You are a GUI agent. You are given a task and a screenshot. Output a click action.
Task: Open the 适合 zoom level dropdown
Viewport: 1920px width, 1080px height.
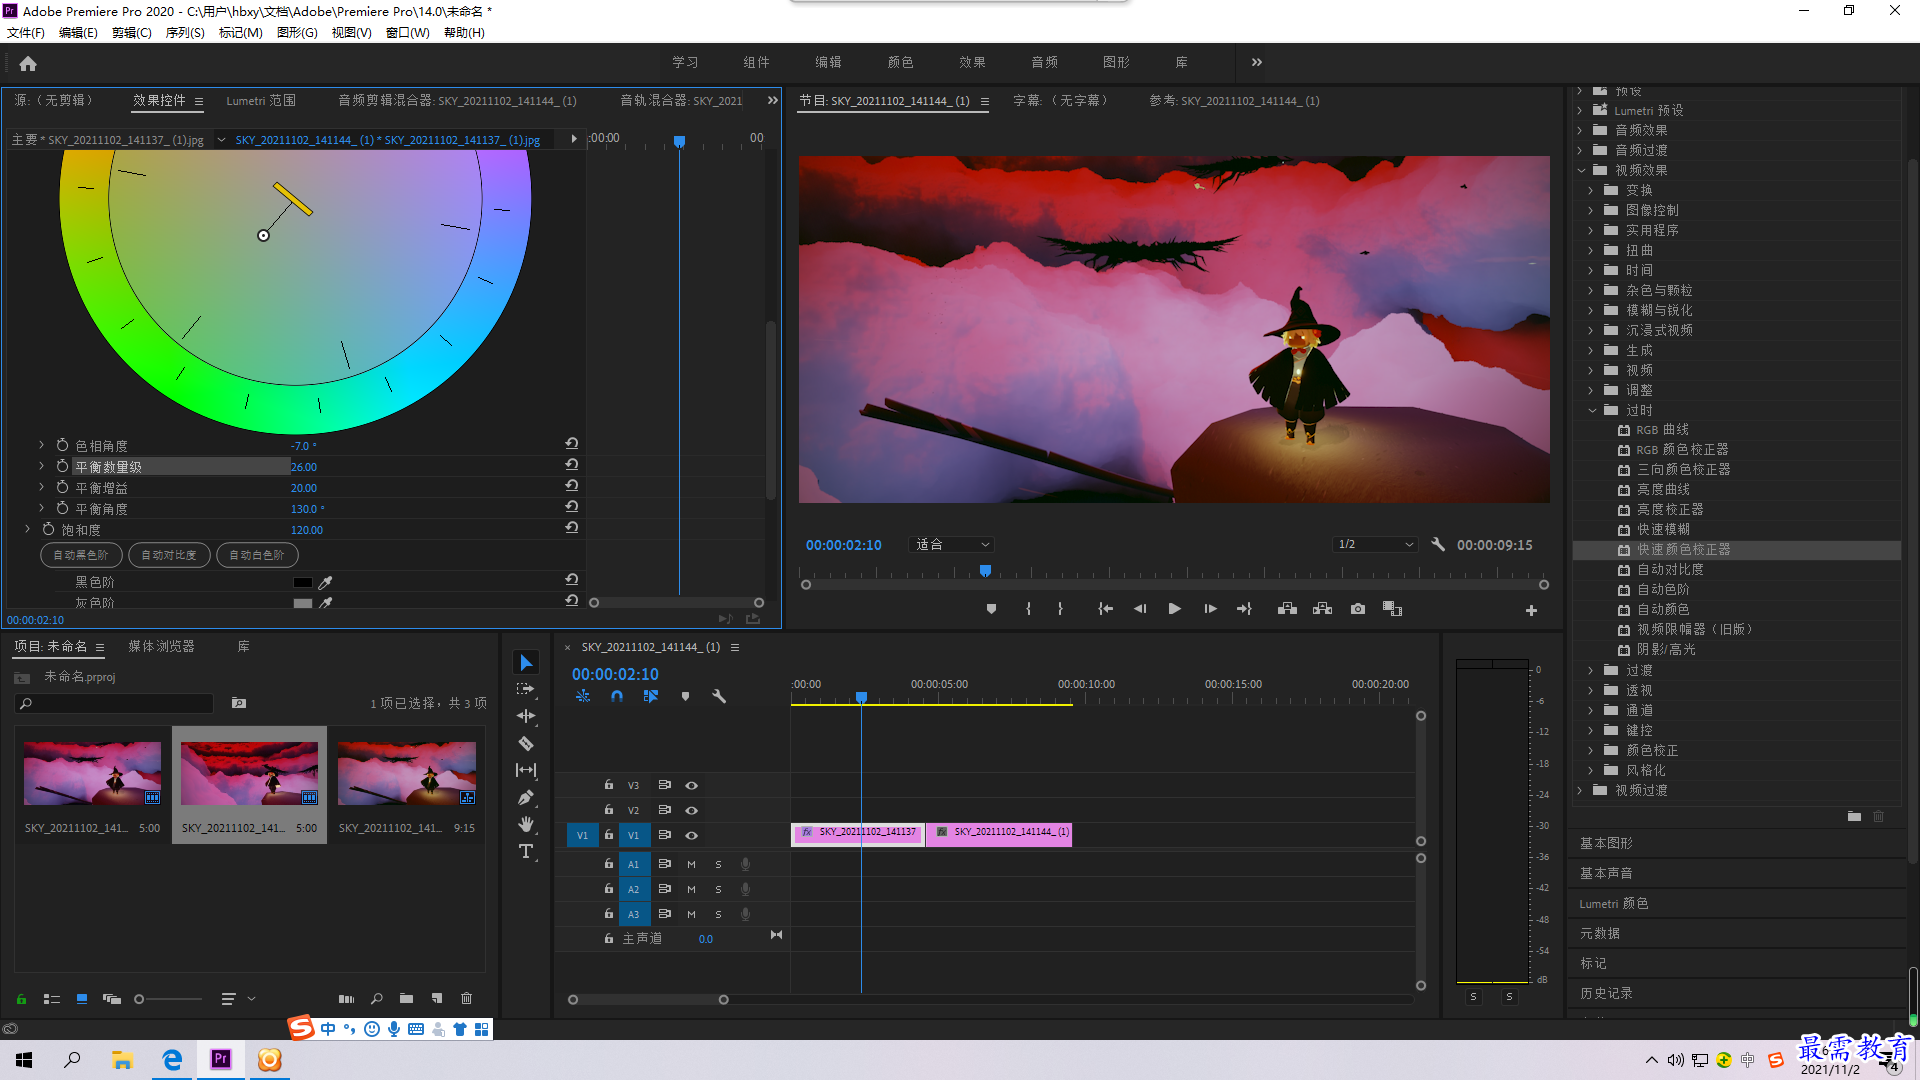click(953, 545)
